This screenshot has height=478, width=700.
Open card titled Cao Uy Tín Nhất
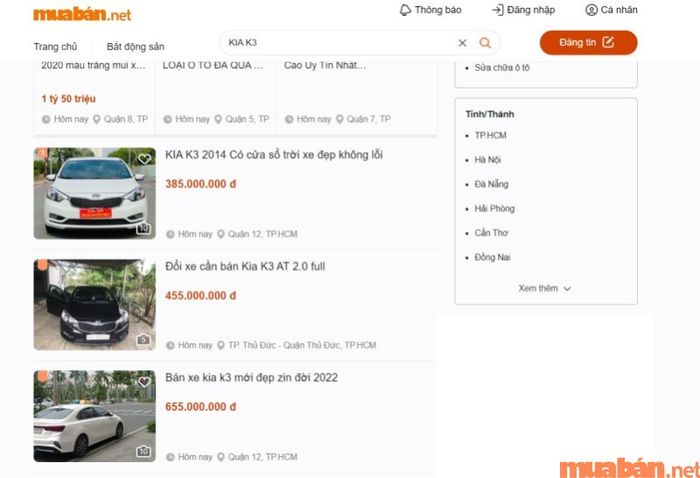(x=325, y=65)
